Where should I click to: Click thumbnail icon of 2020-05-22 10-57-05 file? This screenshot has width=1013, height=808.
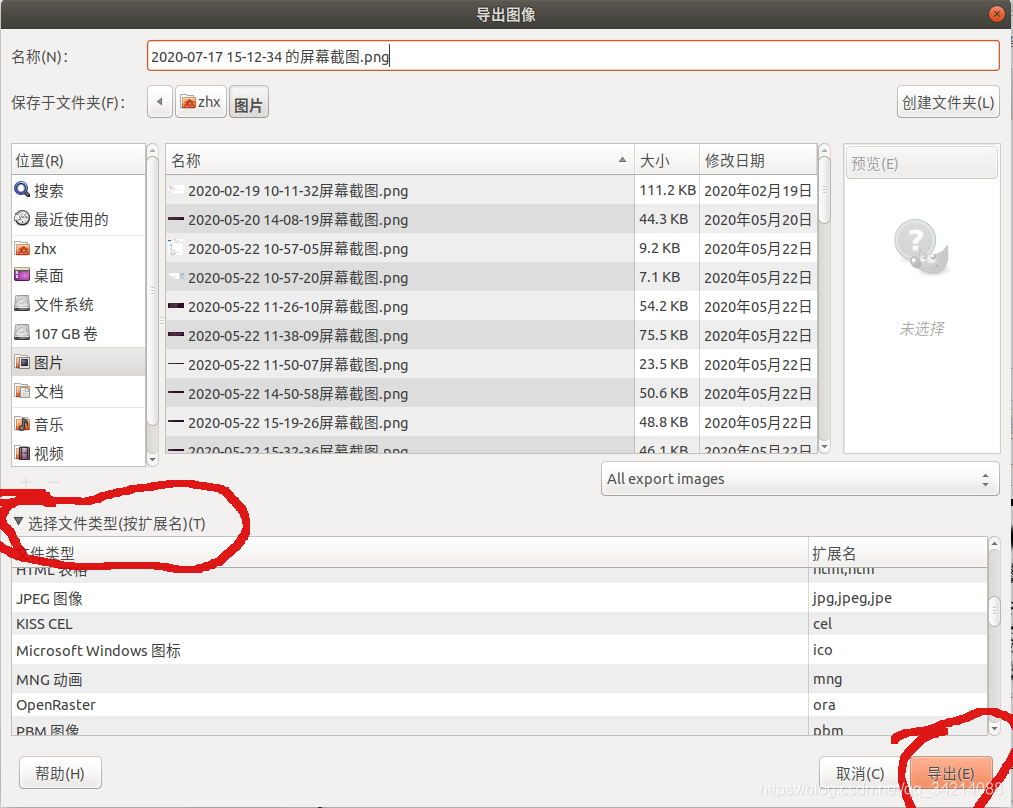click(x=176, y=248)
